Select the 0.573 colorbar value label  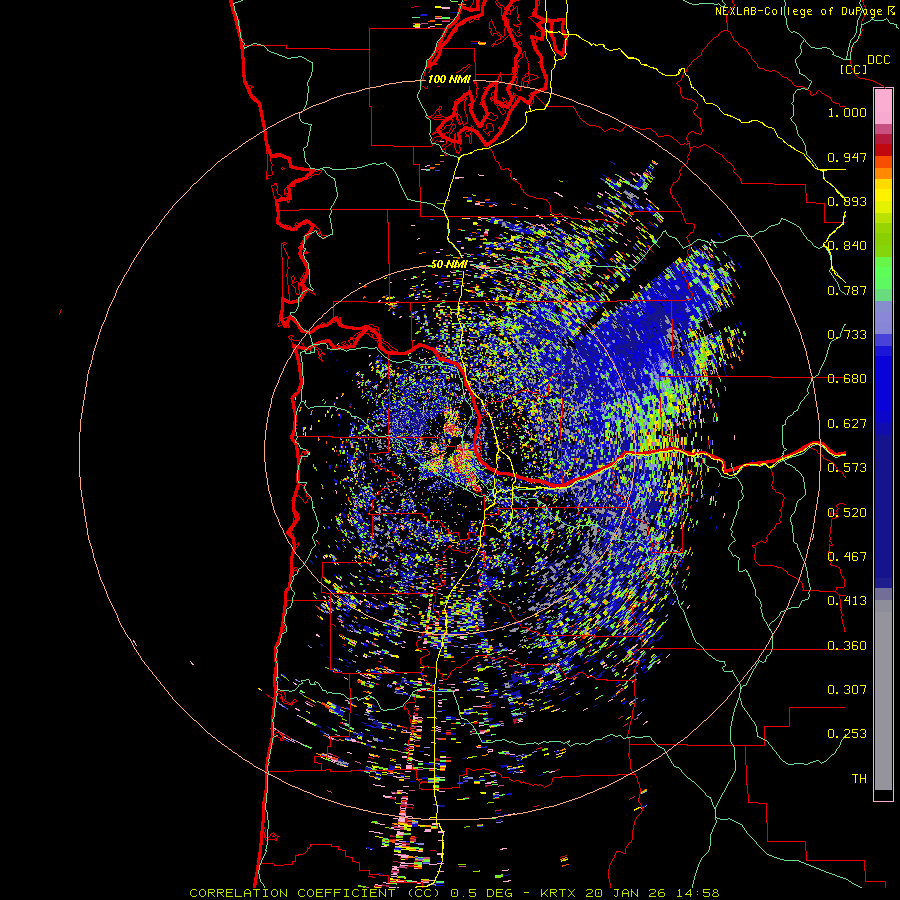(x=847, y=468)
